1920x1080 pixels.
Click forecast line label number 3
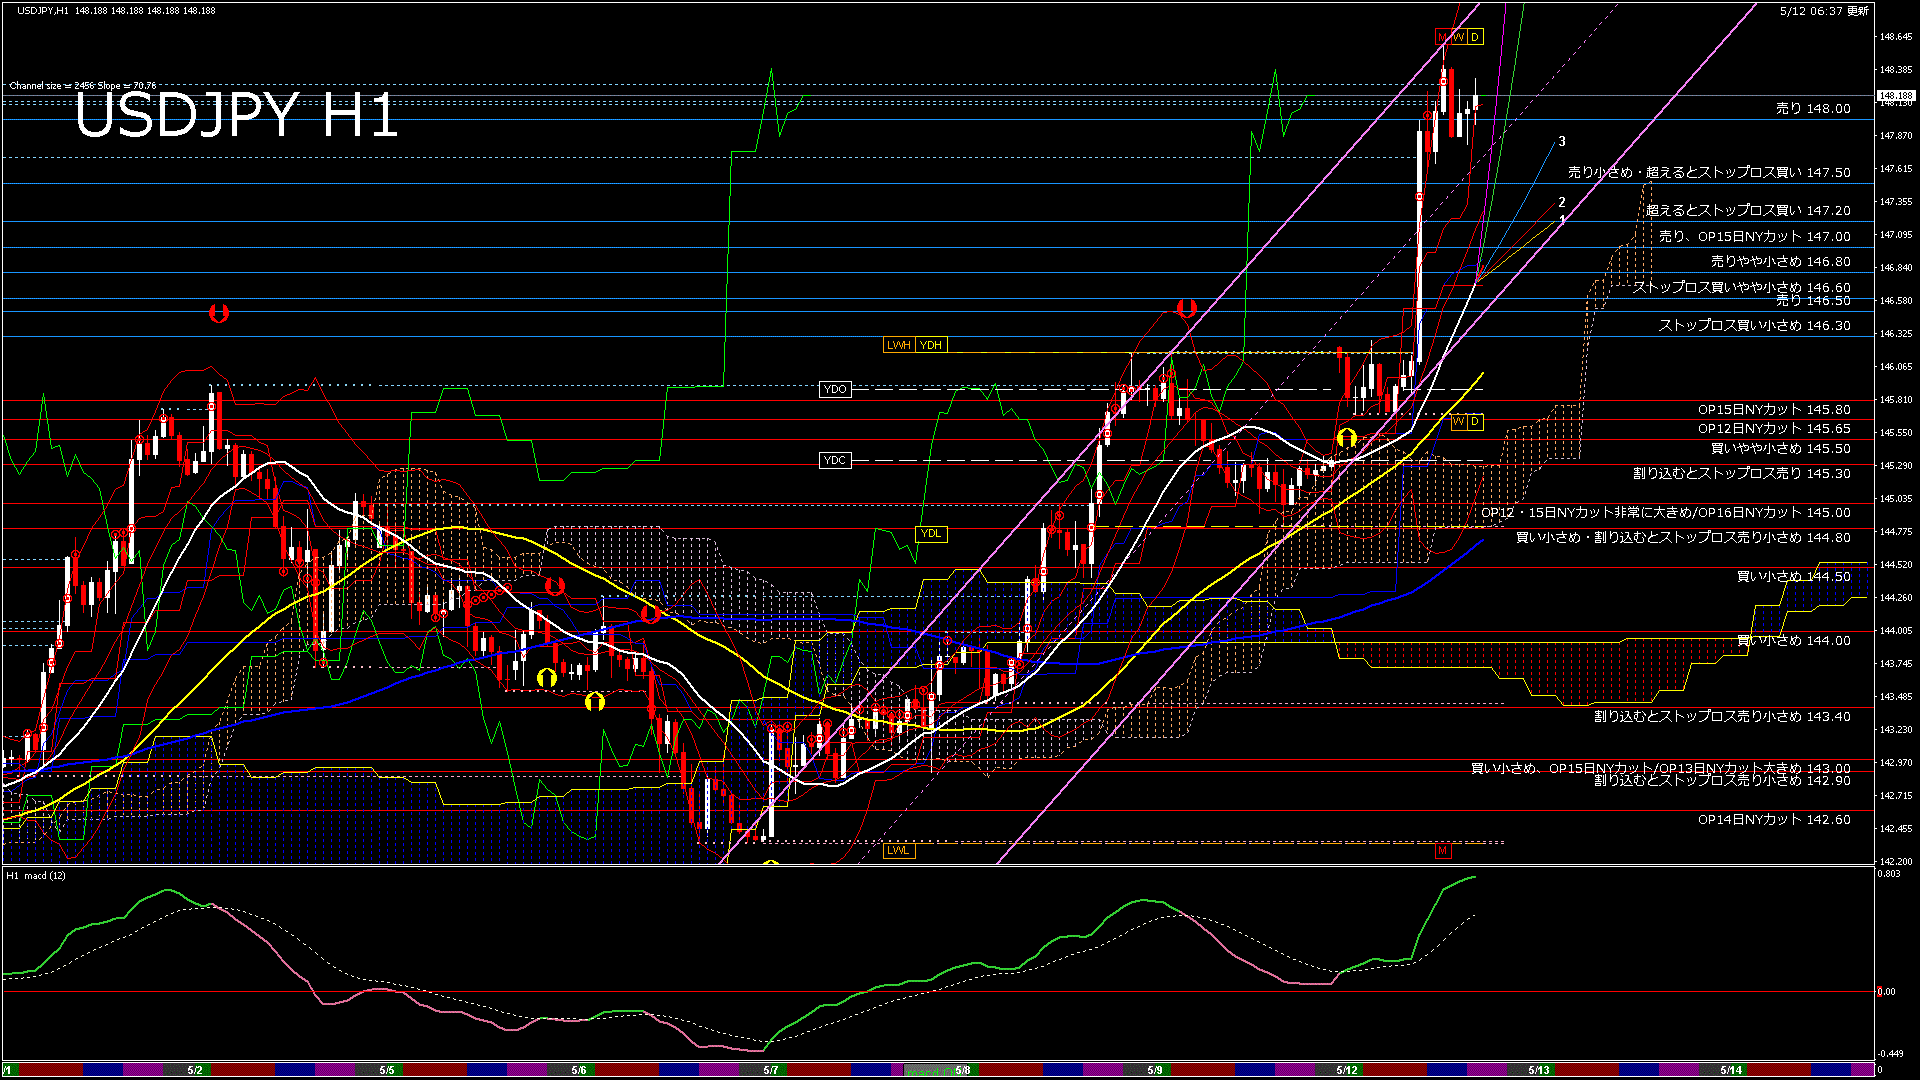(1562, 142)
